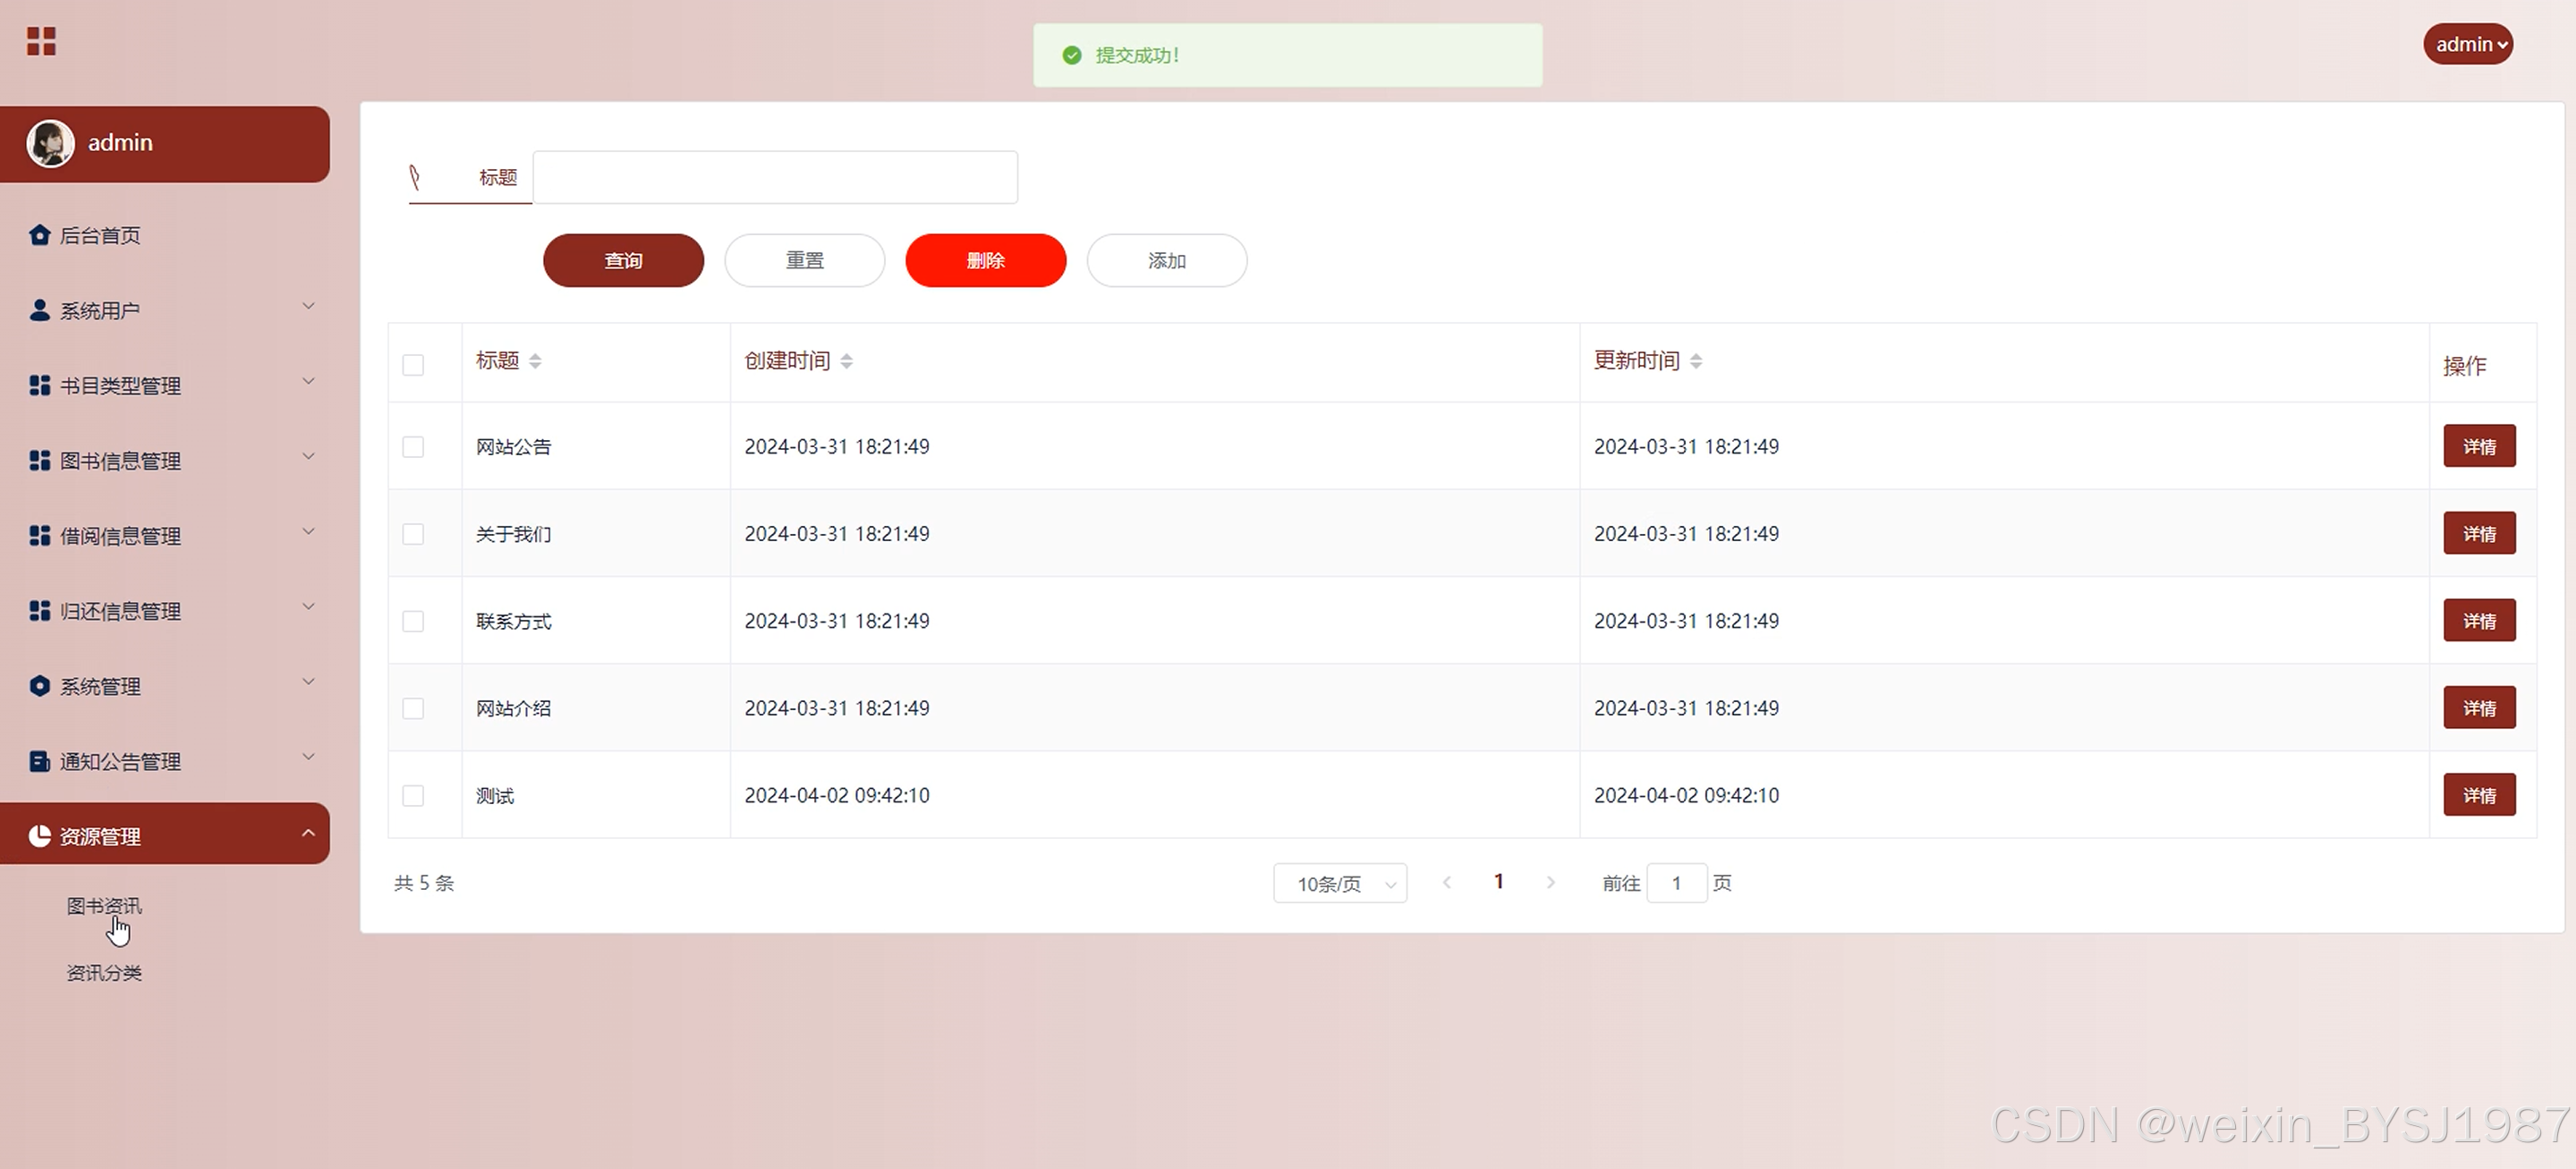Click the document icon beside 通知公告管理
The width and height of the screenshot is (2576, 1169).
(39, 761)
